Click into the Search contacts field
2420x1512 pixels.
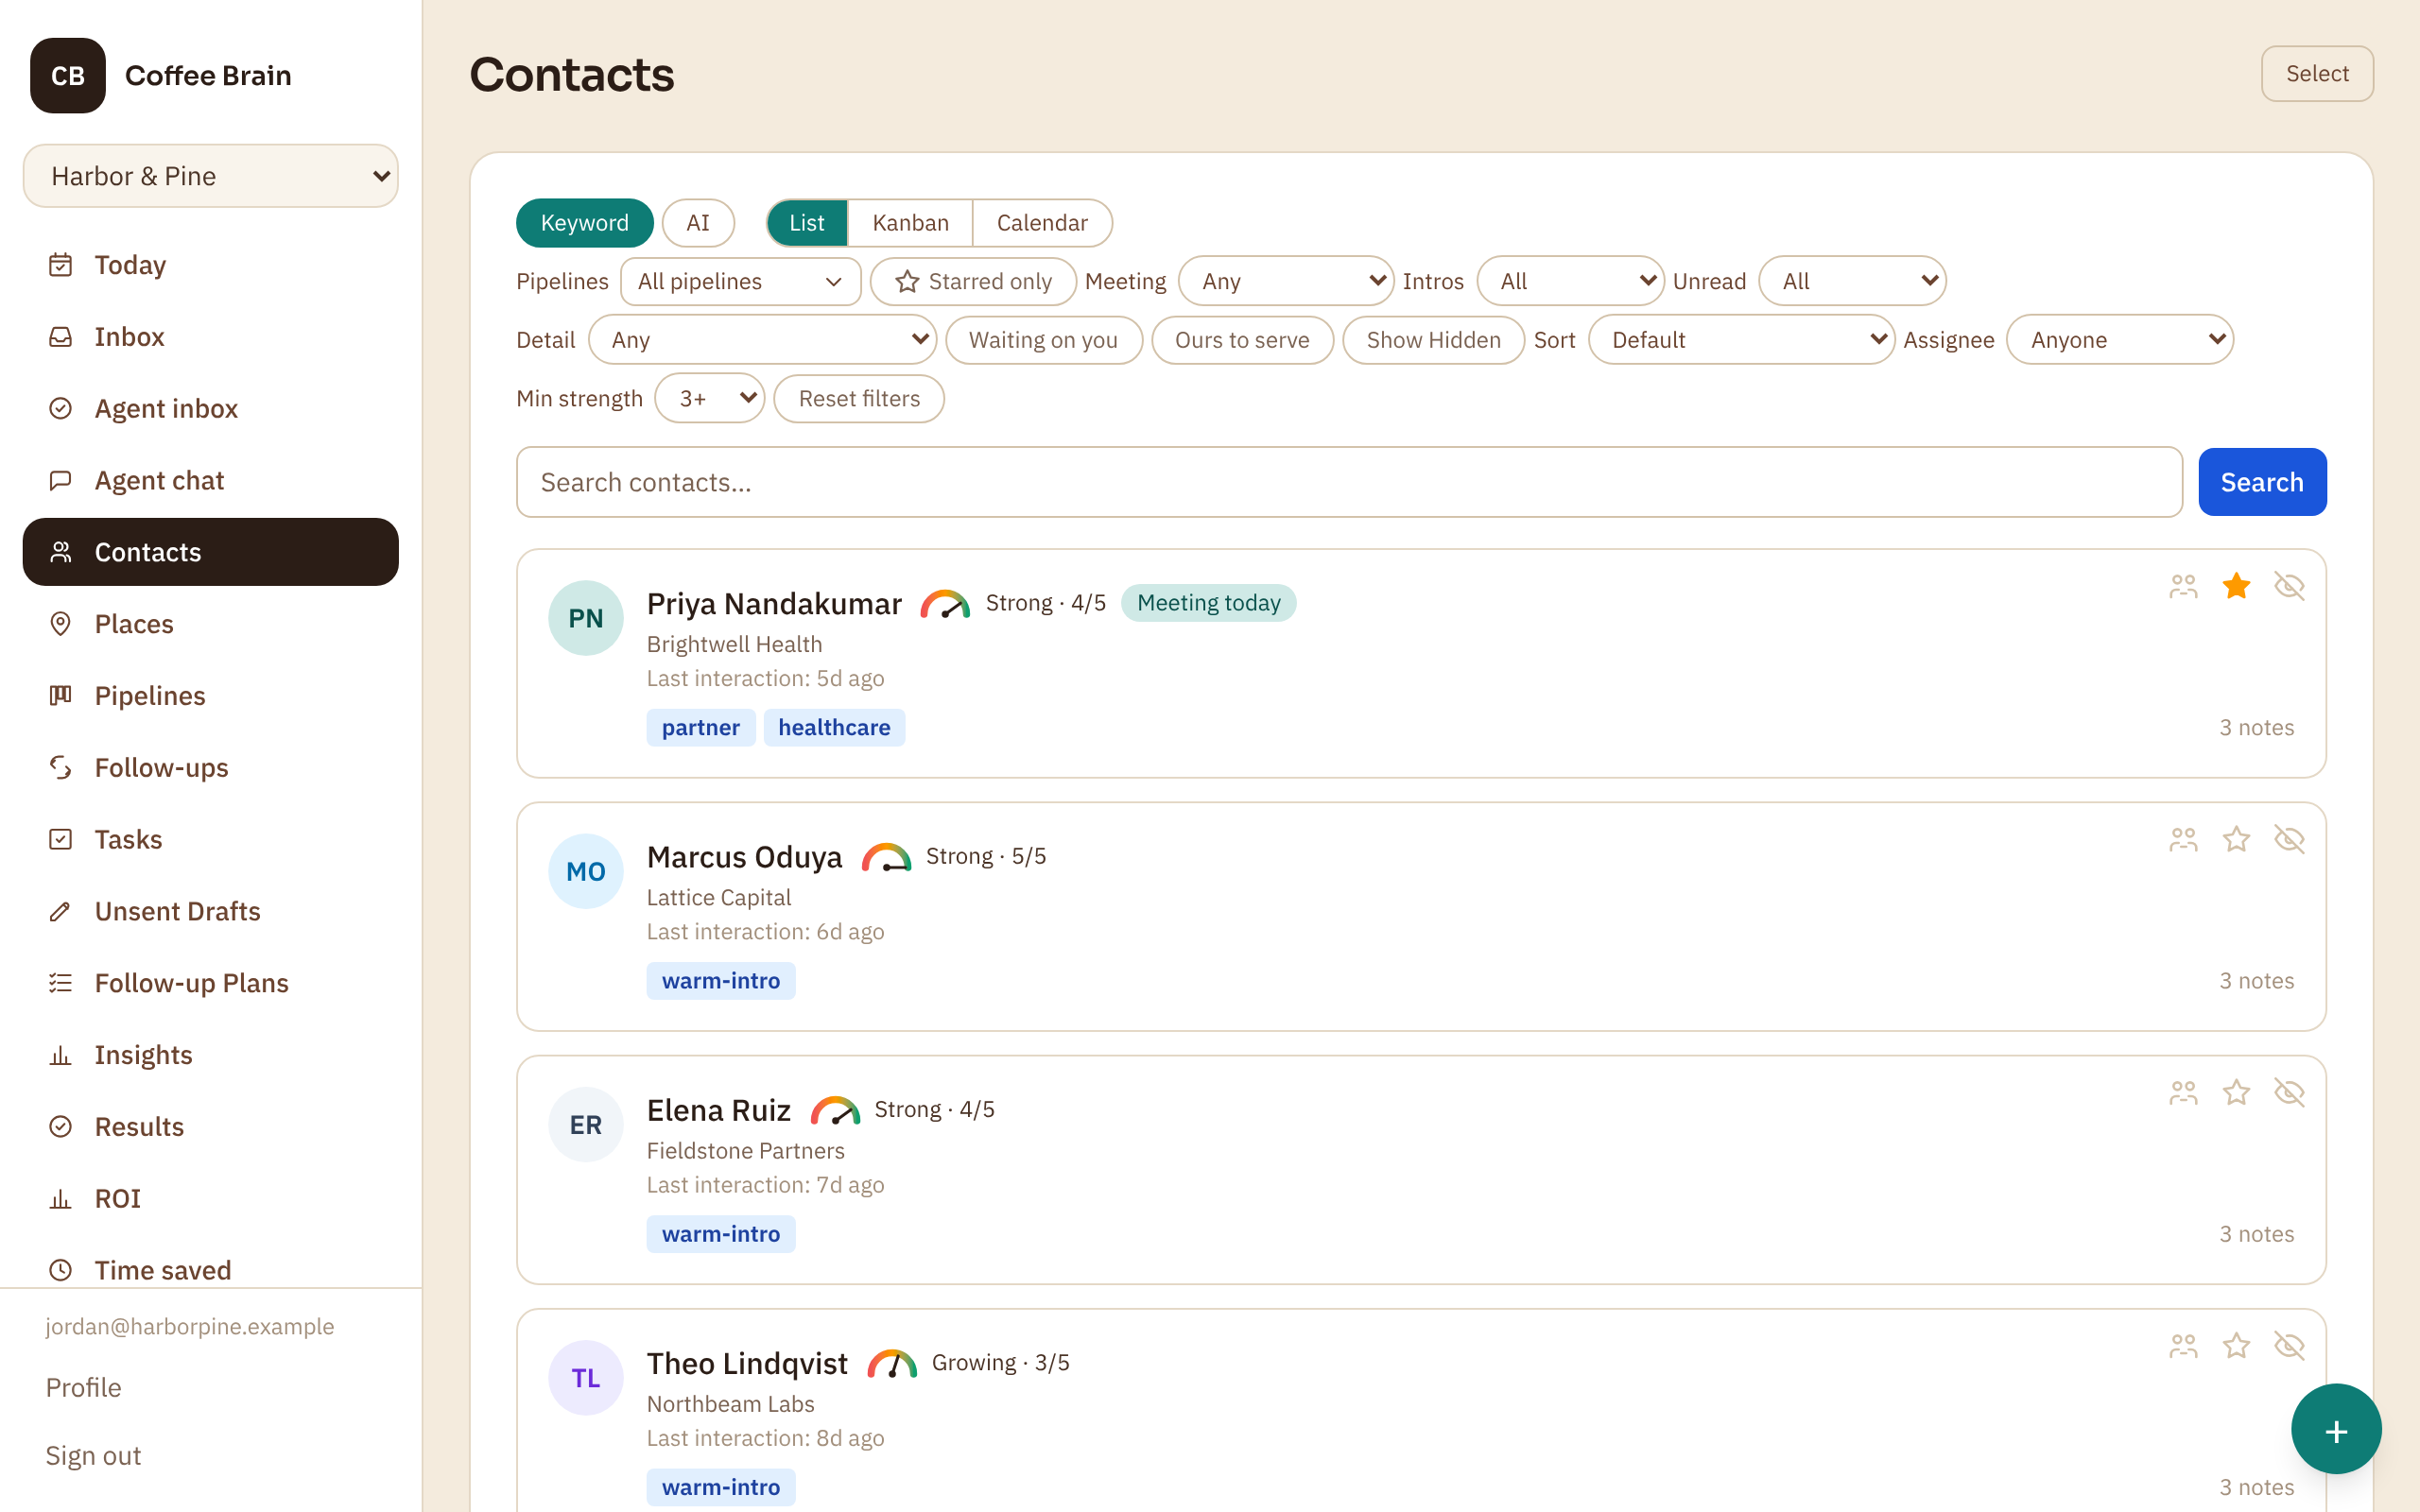pyautogui.click(x=1349, y=482)
